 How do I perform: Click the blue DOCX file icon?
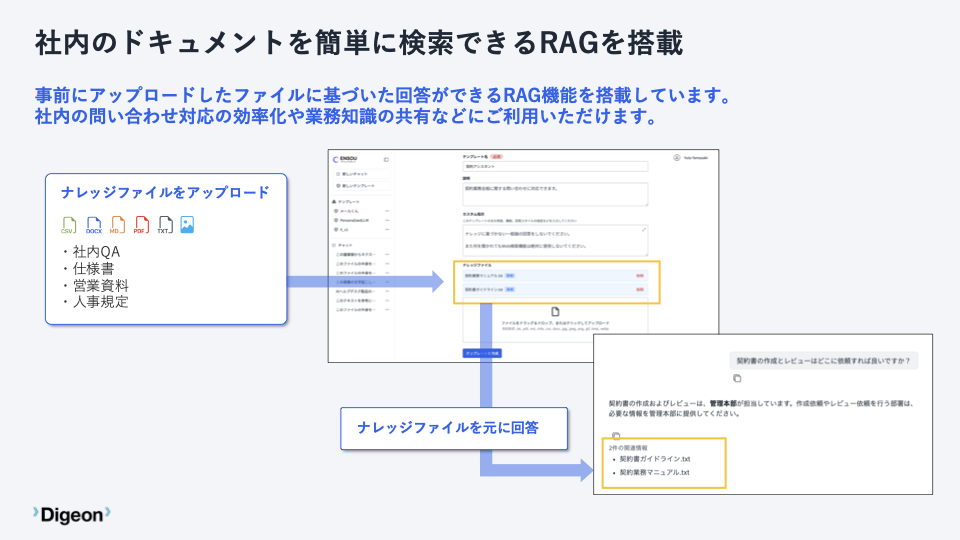[94, 225]
